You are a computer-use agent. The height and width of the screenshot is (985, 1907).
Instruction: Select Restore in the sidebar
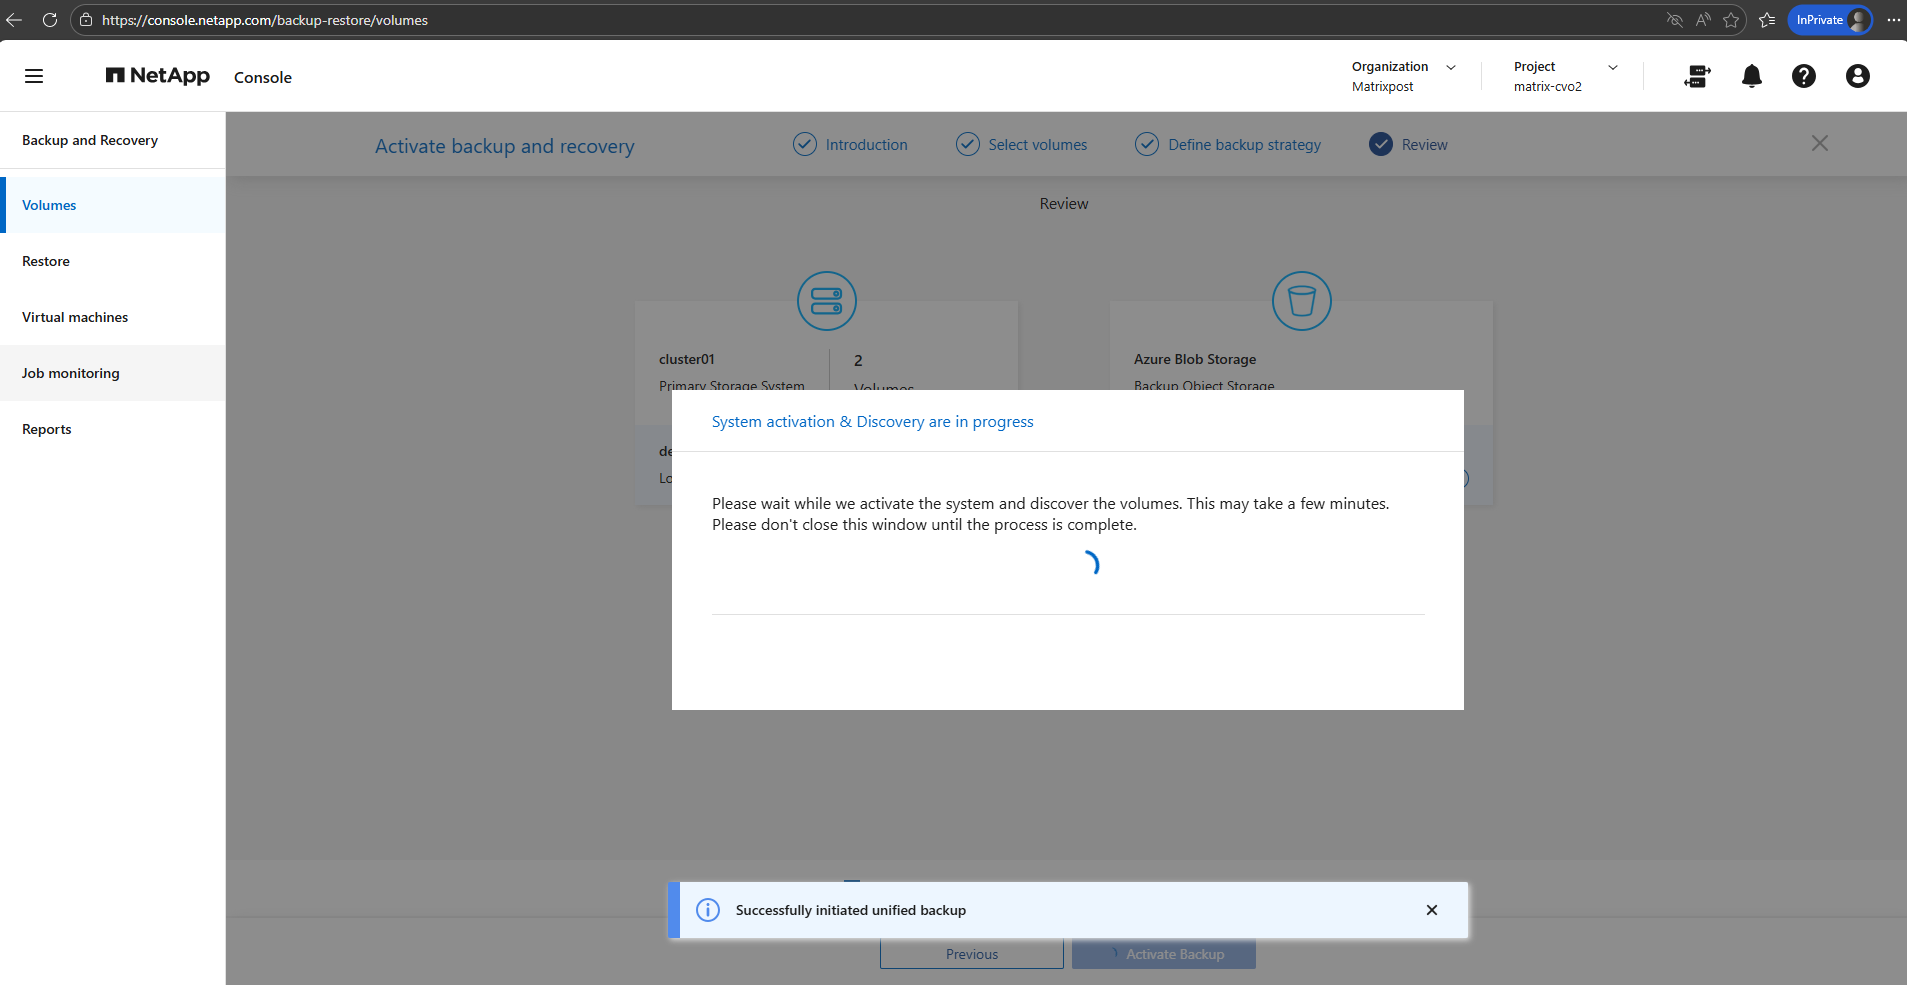[46, 261]
